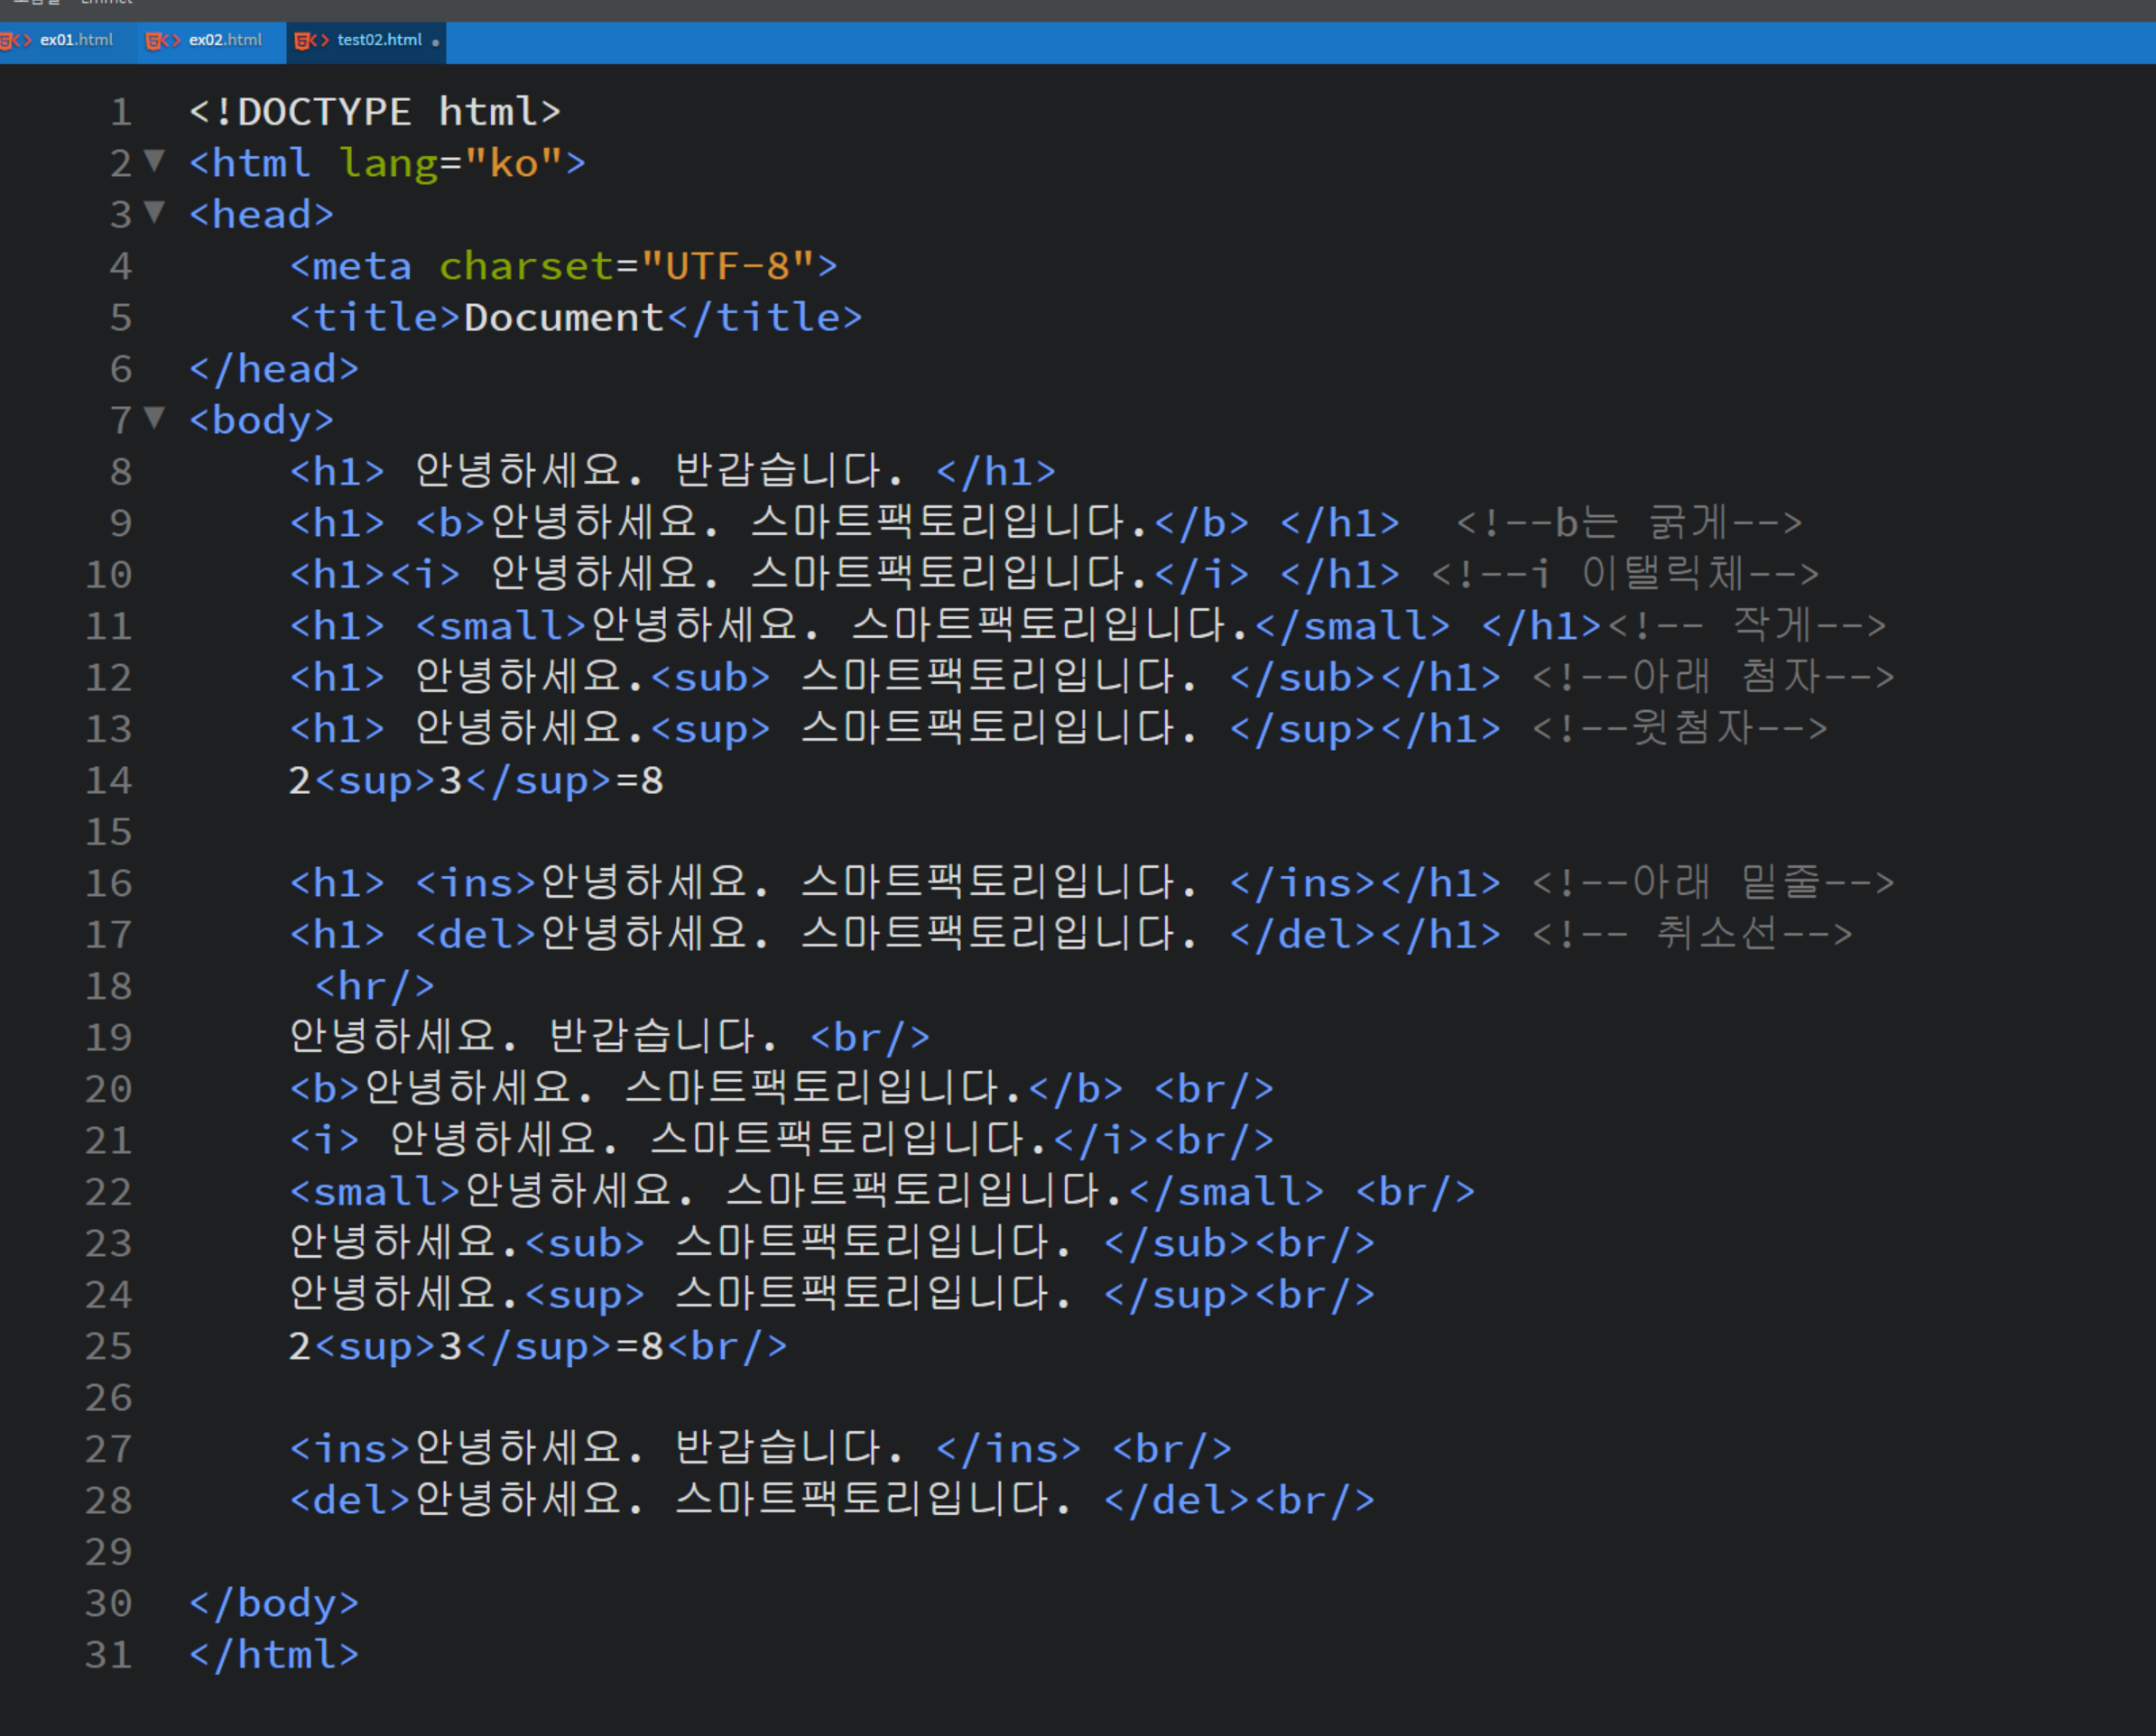Screen dimensions: 2156x1736
Task: Collapse the html element fold arrow on line 2
Action: [154, 160]
